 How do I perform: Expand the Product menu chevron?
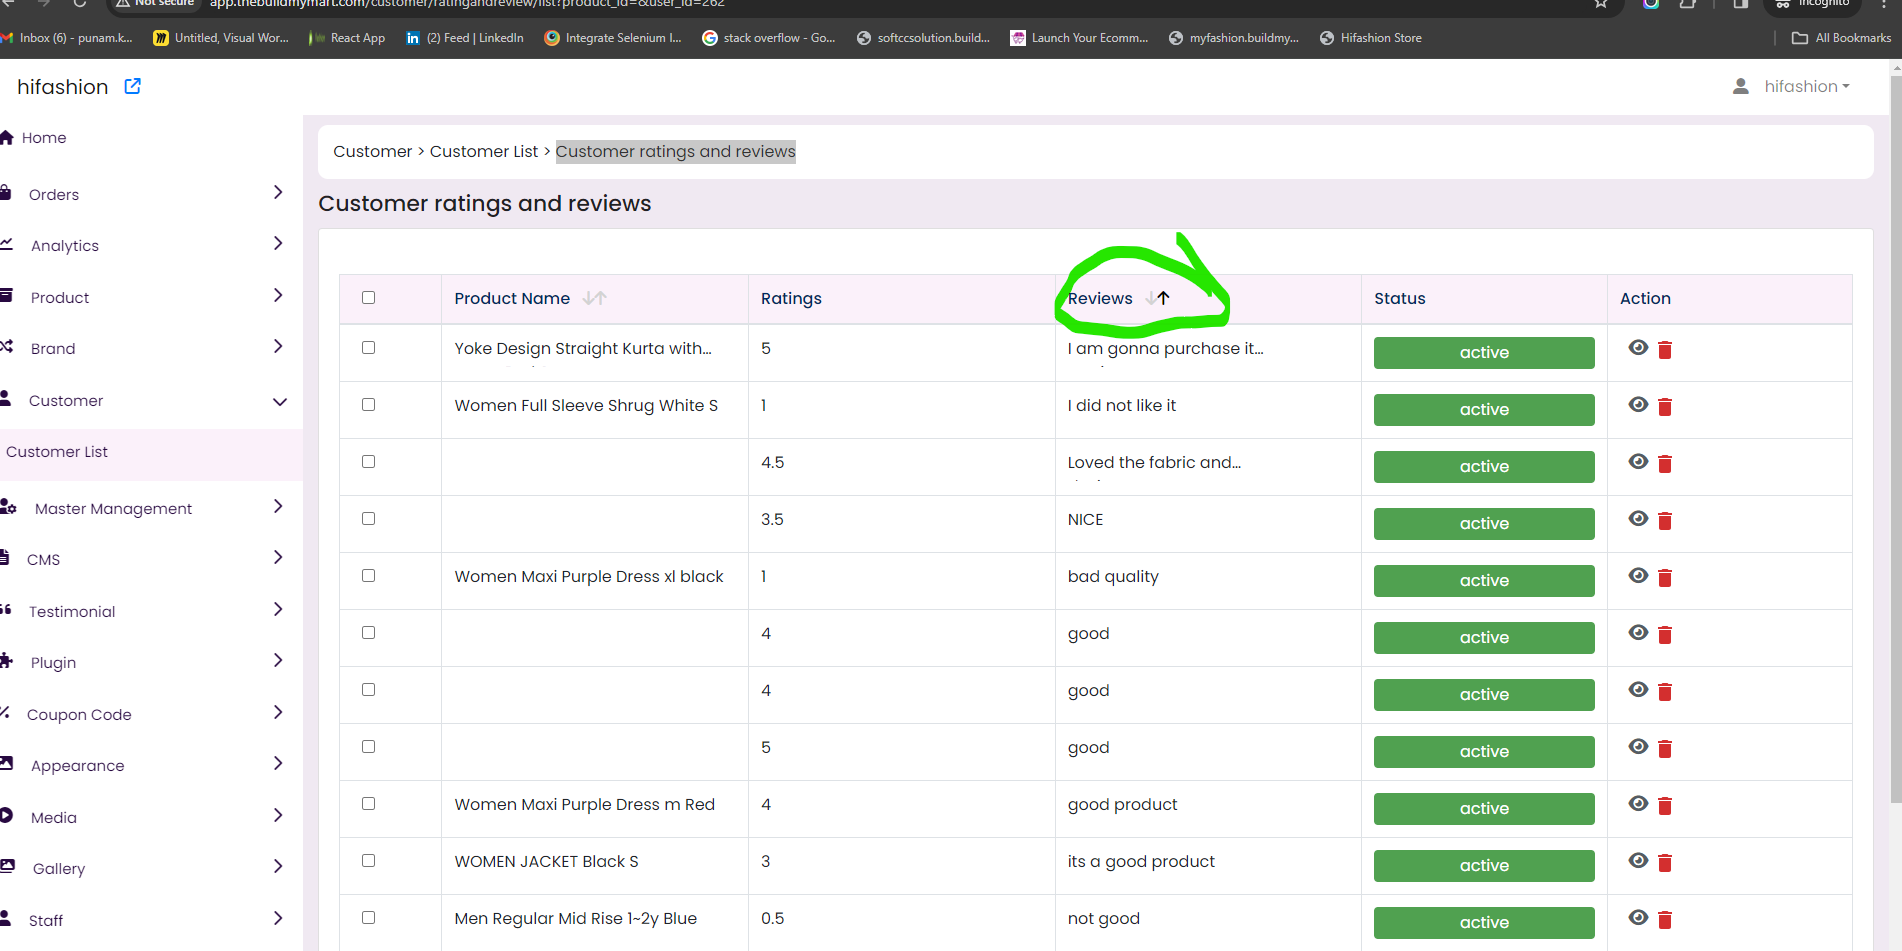click(x=278, y=295)
